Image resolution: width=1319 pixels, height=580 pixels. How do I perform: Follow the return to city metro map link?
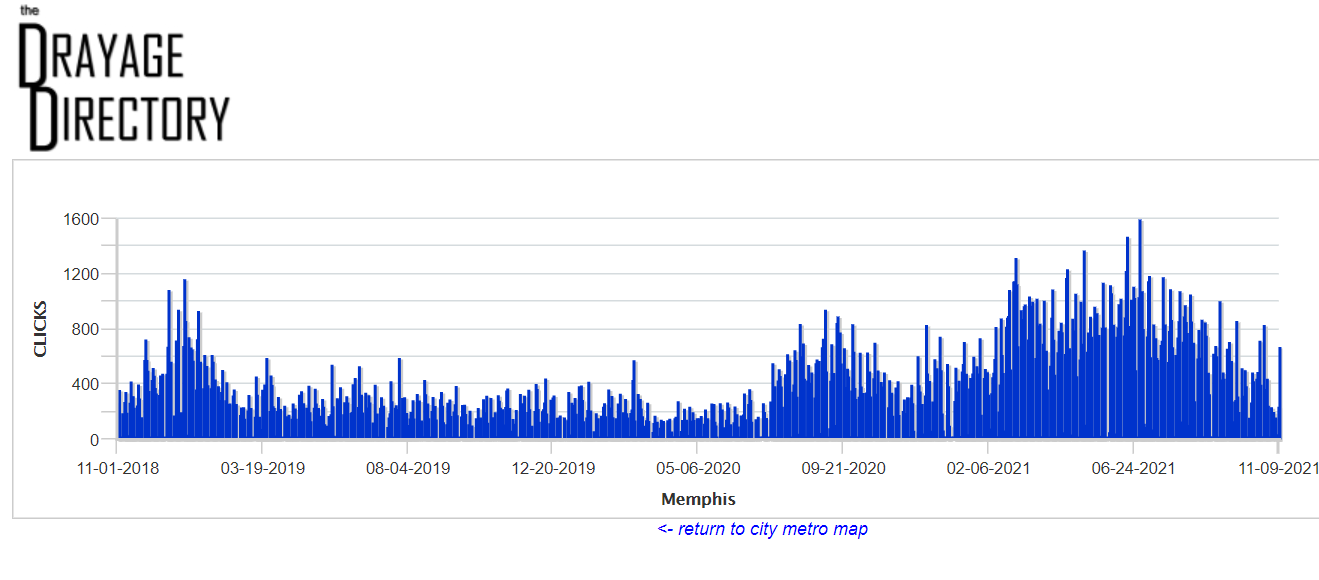763,529
